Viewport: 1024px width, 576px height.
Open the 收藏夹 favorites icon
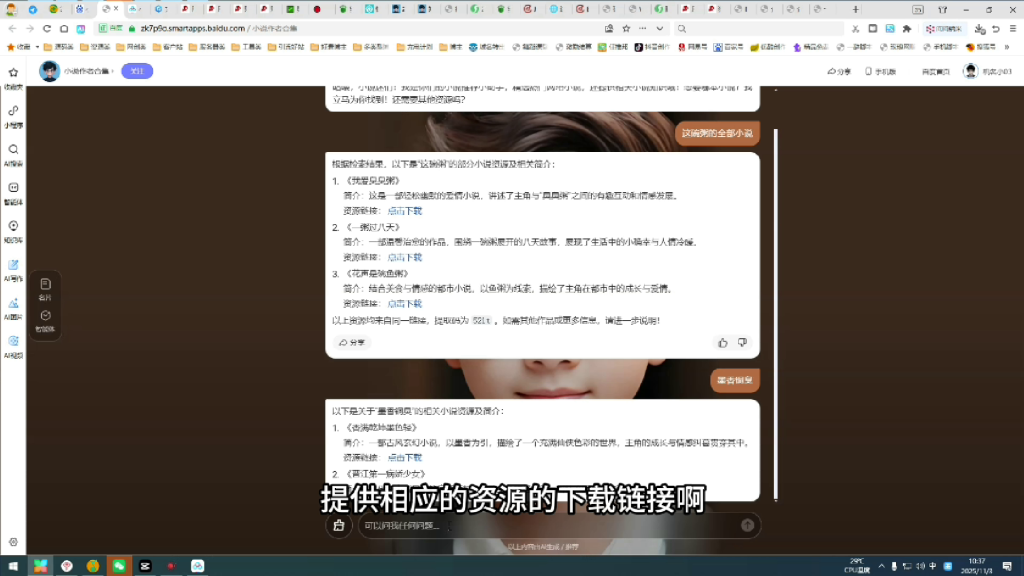tap(12, 73)
